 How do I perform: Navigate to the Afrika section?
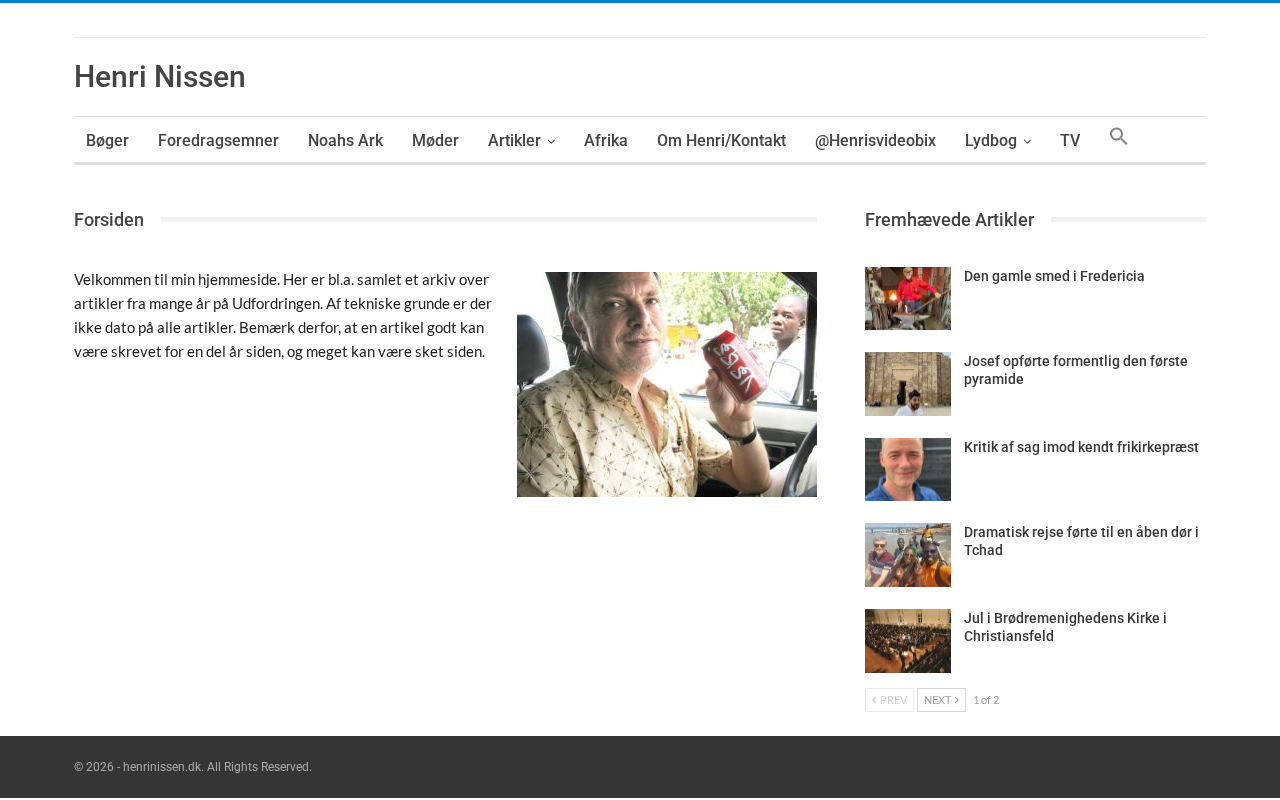606,141
